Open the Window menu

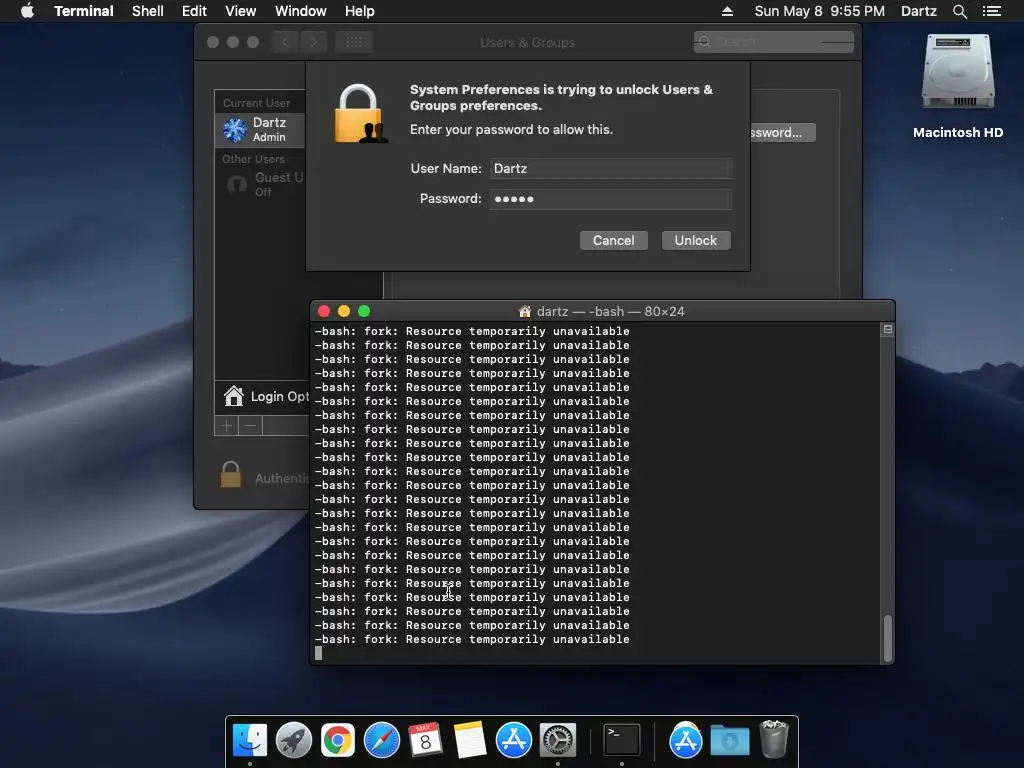point(300,11)
